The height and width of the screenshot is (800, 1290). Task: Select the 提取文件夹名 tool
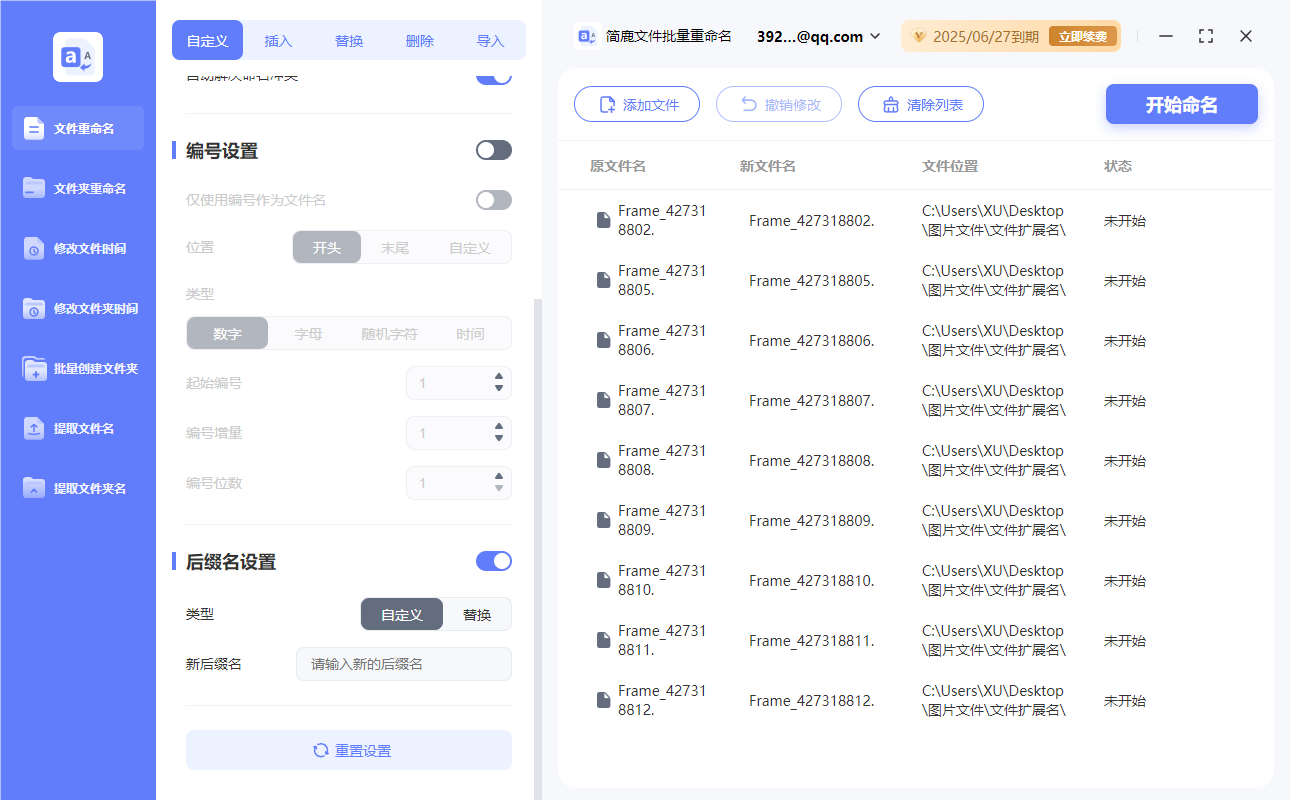click(77, 488)
